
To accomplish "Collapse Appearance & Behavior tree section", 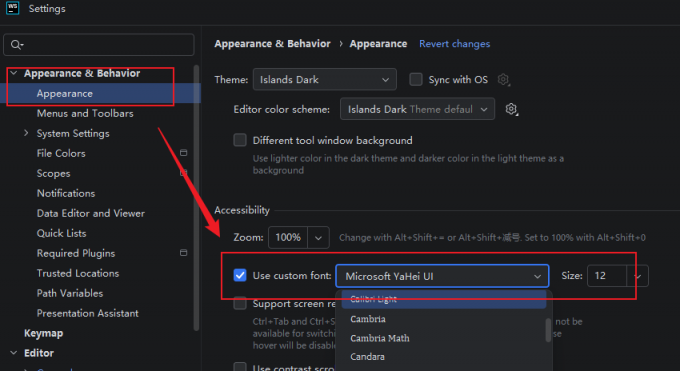I will pos(14,73).
